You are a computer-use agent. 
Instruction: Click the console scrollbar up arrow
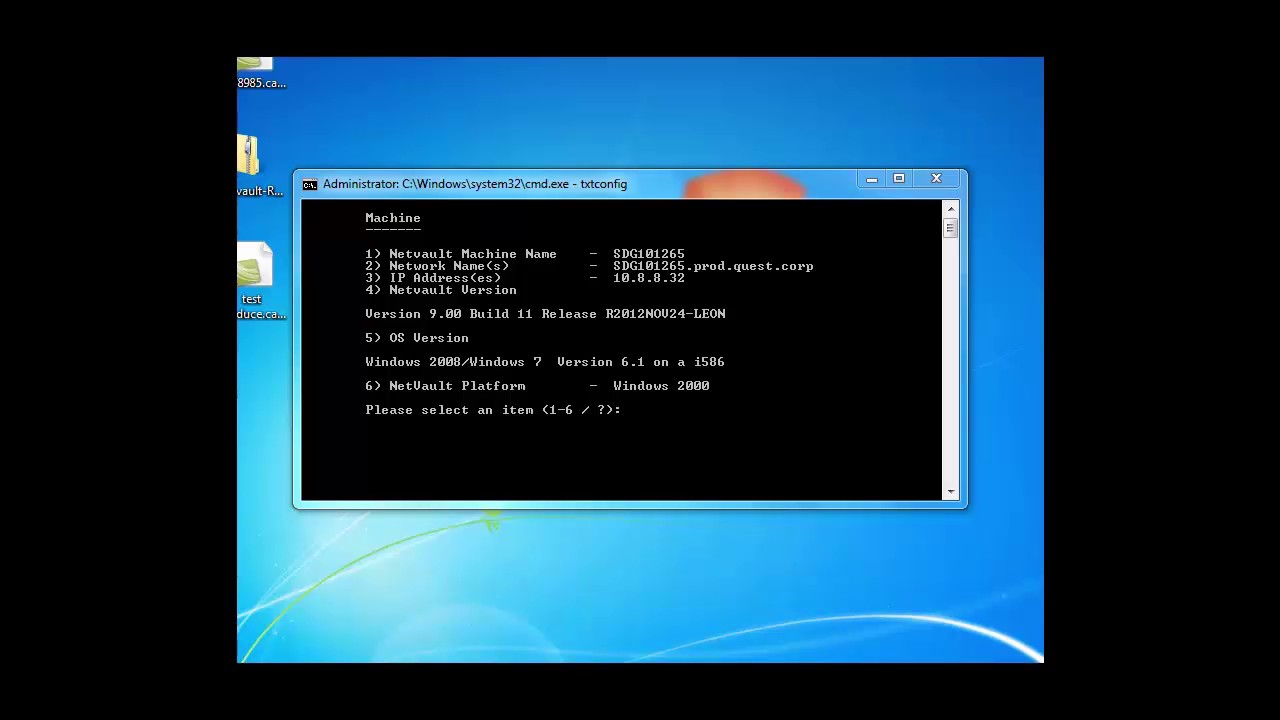(x=950, y=208)
